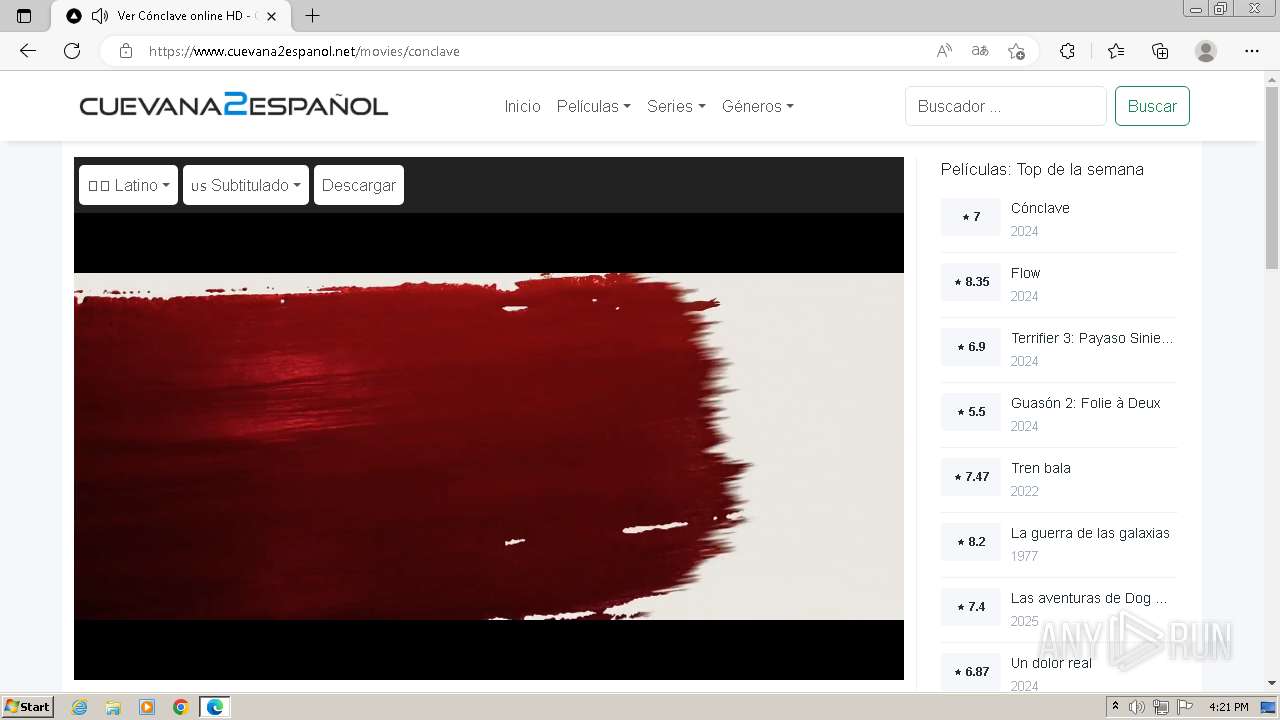Click the Buscador search field
The height and width of the screenshot is (720, 1280).
point(1006,106)
